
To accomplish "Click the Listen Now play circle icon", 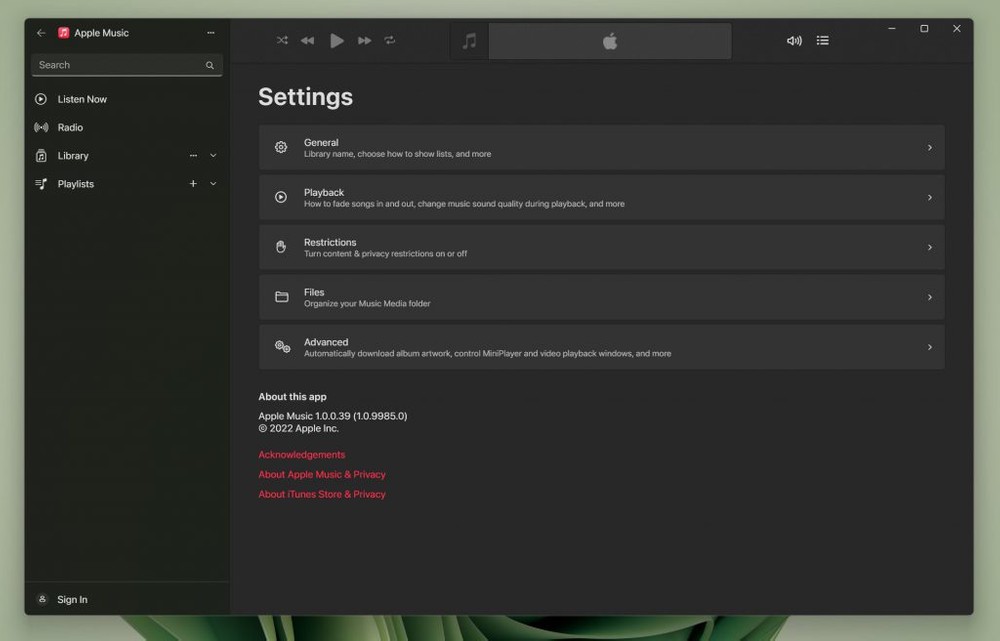I will point(41,99).
